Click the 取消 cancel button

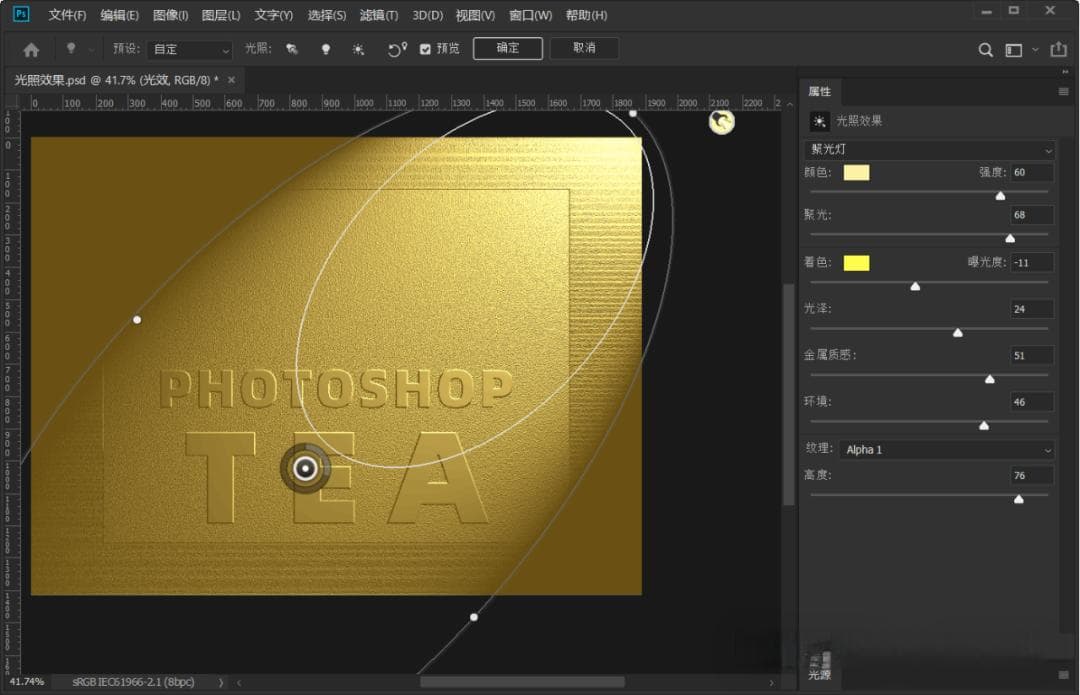click(584, 48)
